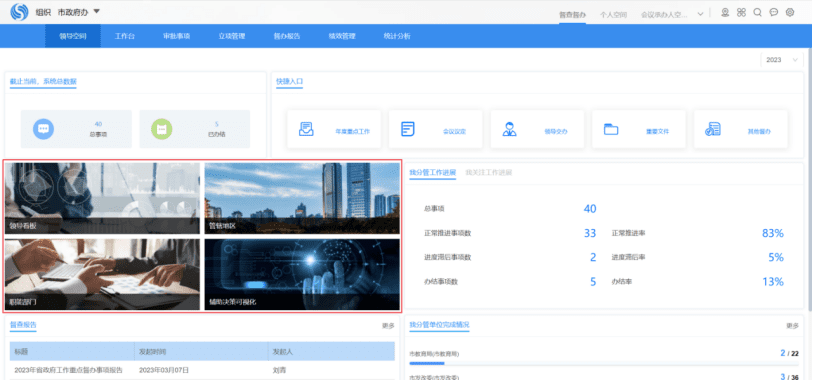Open the 2023 year dropdown
The height and width of the screenshot is (381, 813).
pyautogui.click(x=781, y=60)
